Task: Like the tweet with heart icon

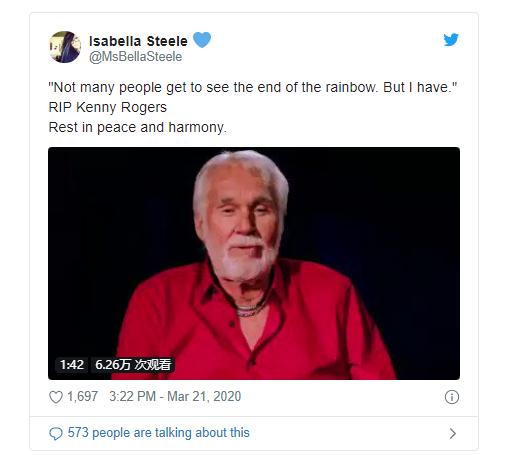Action: tap(56, 397)
